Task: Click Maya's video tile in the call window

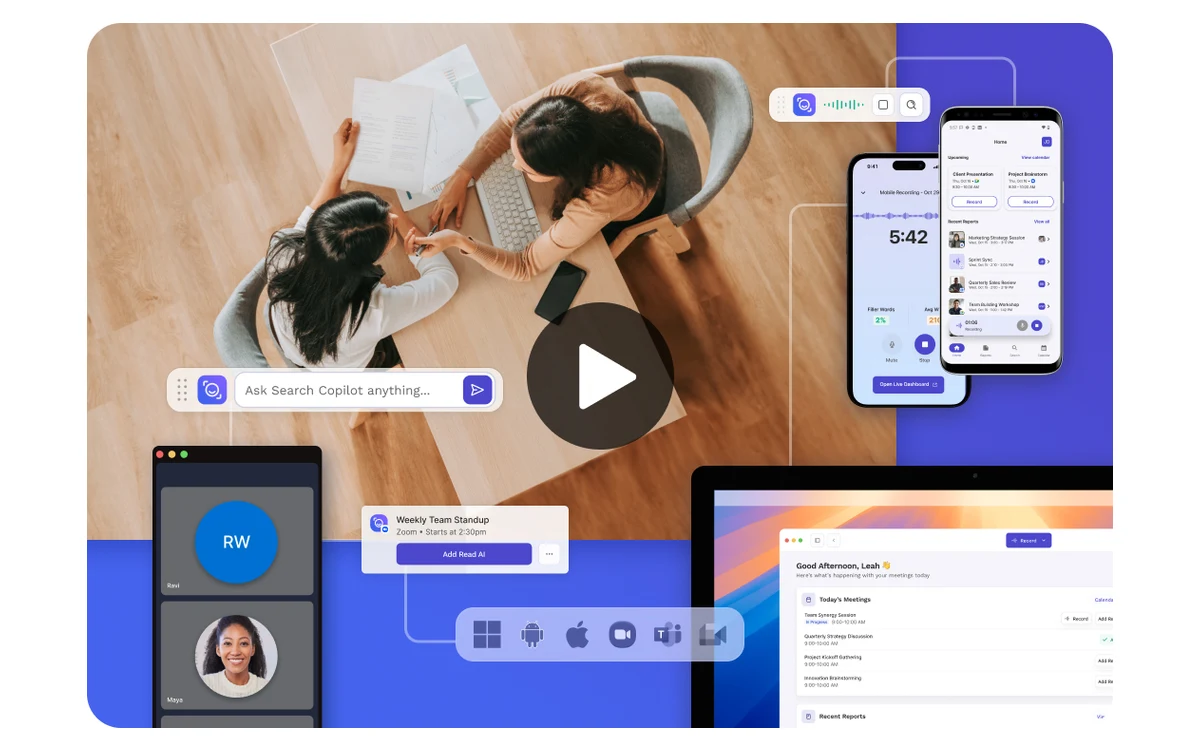Action: 237,656
